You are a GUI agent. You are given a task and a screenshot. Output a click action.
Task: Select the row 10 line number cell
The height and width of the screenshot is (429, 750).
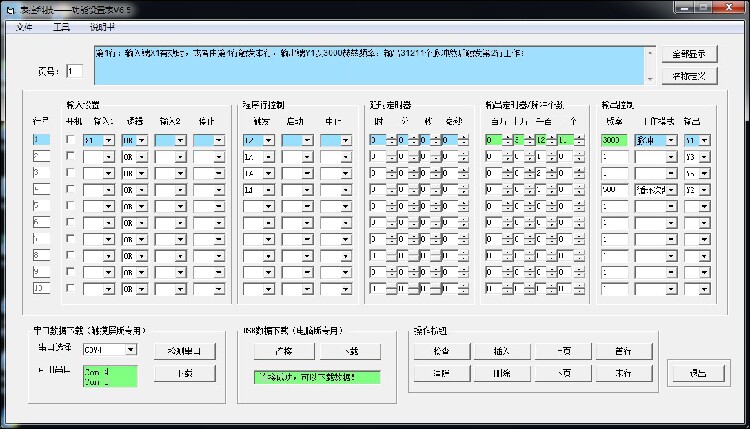[x=41, y=288]
